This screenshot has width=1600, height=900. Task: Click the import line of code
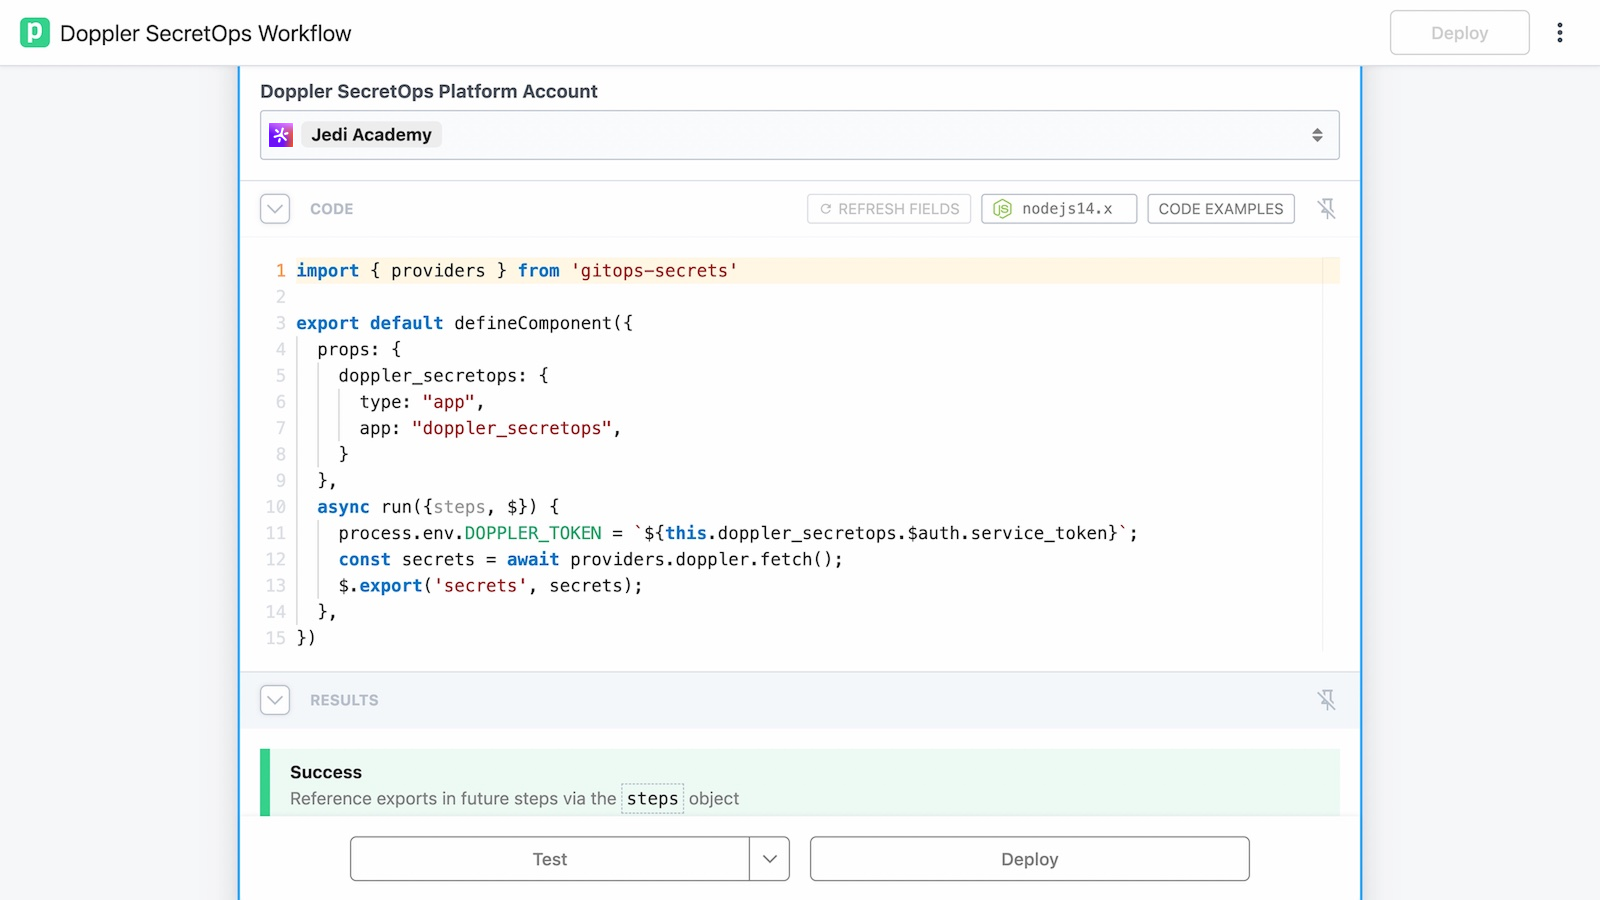pyautogui.click(x=517, y=271)
